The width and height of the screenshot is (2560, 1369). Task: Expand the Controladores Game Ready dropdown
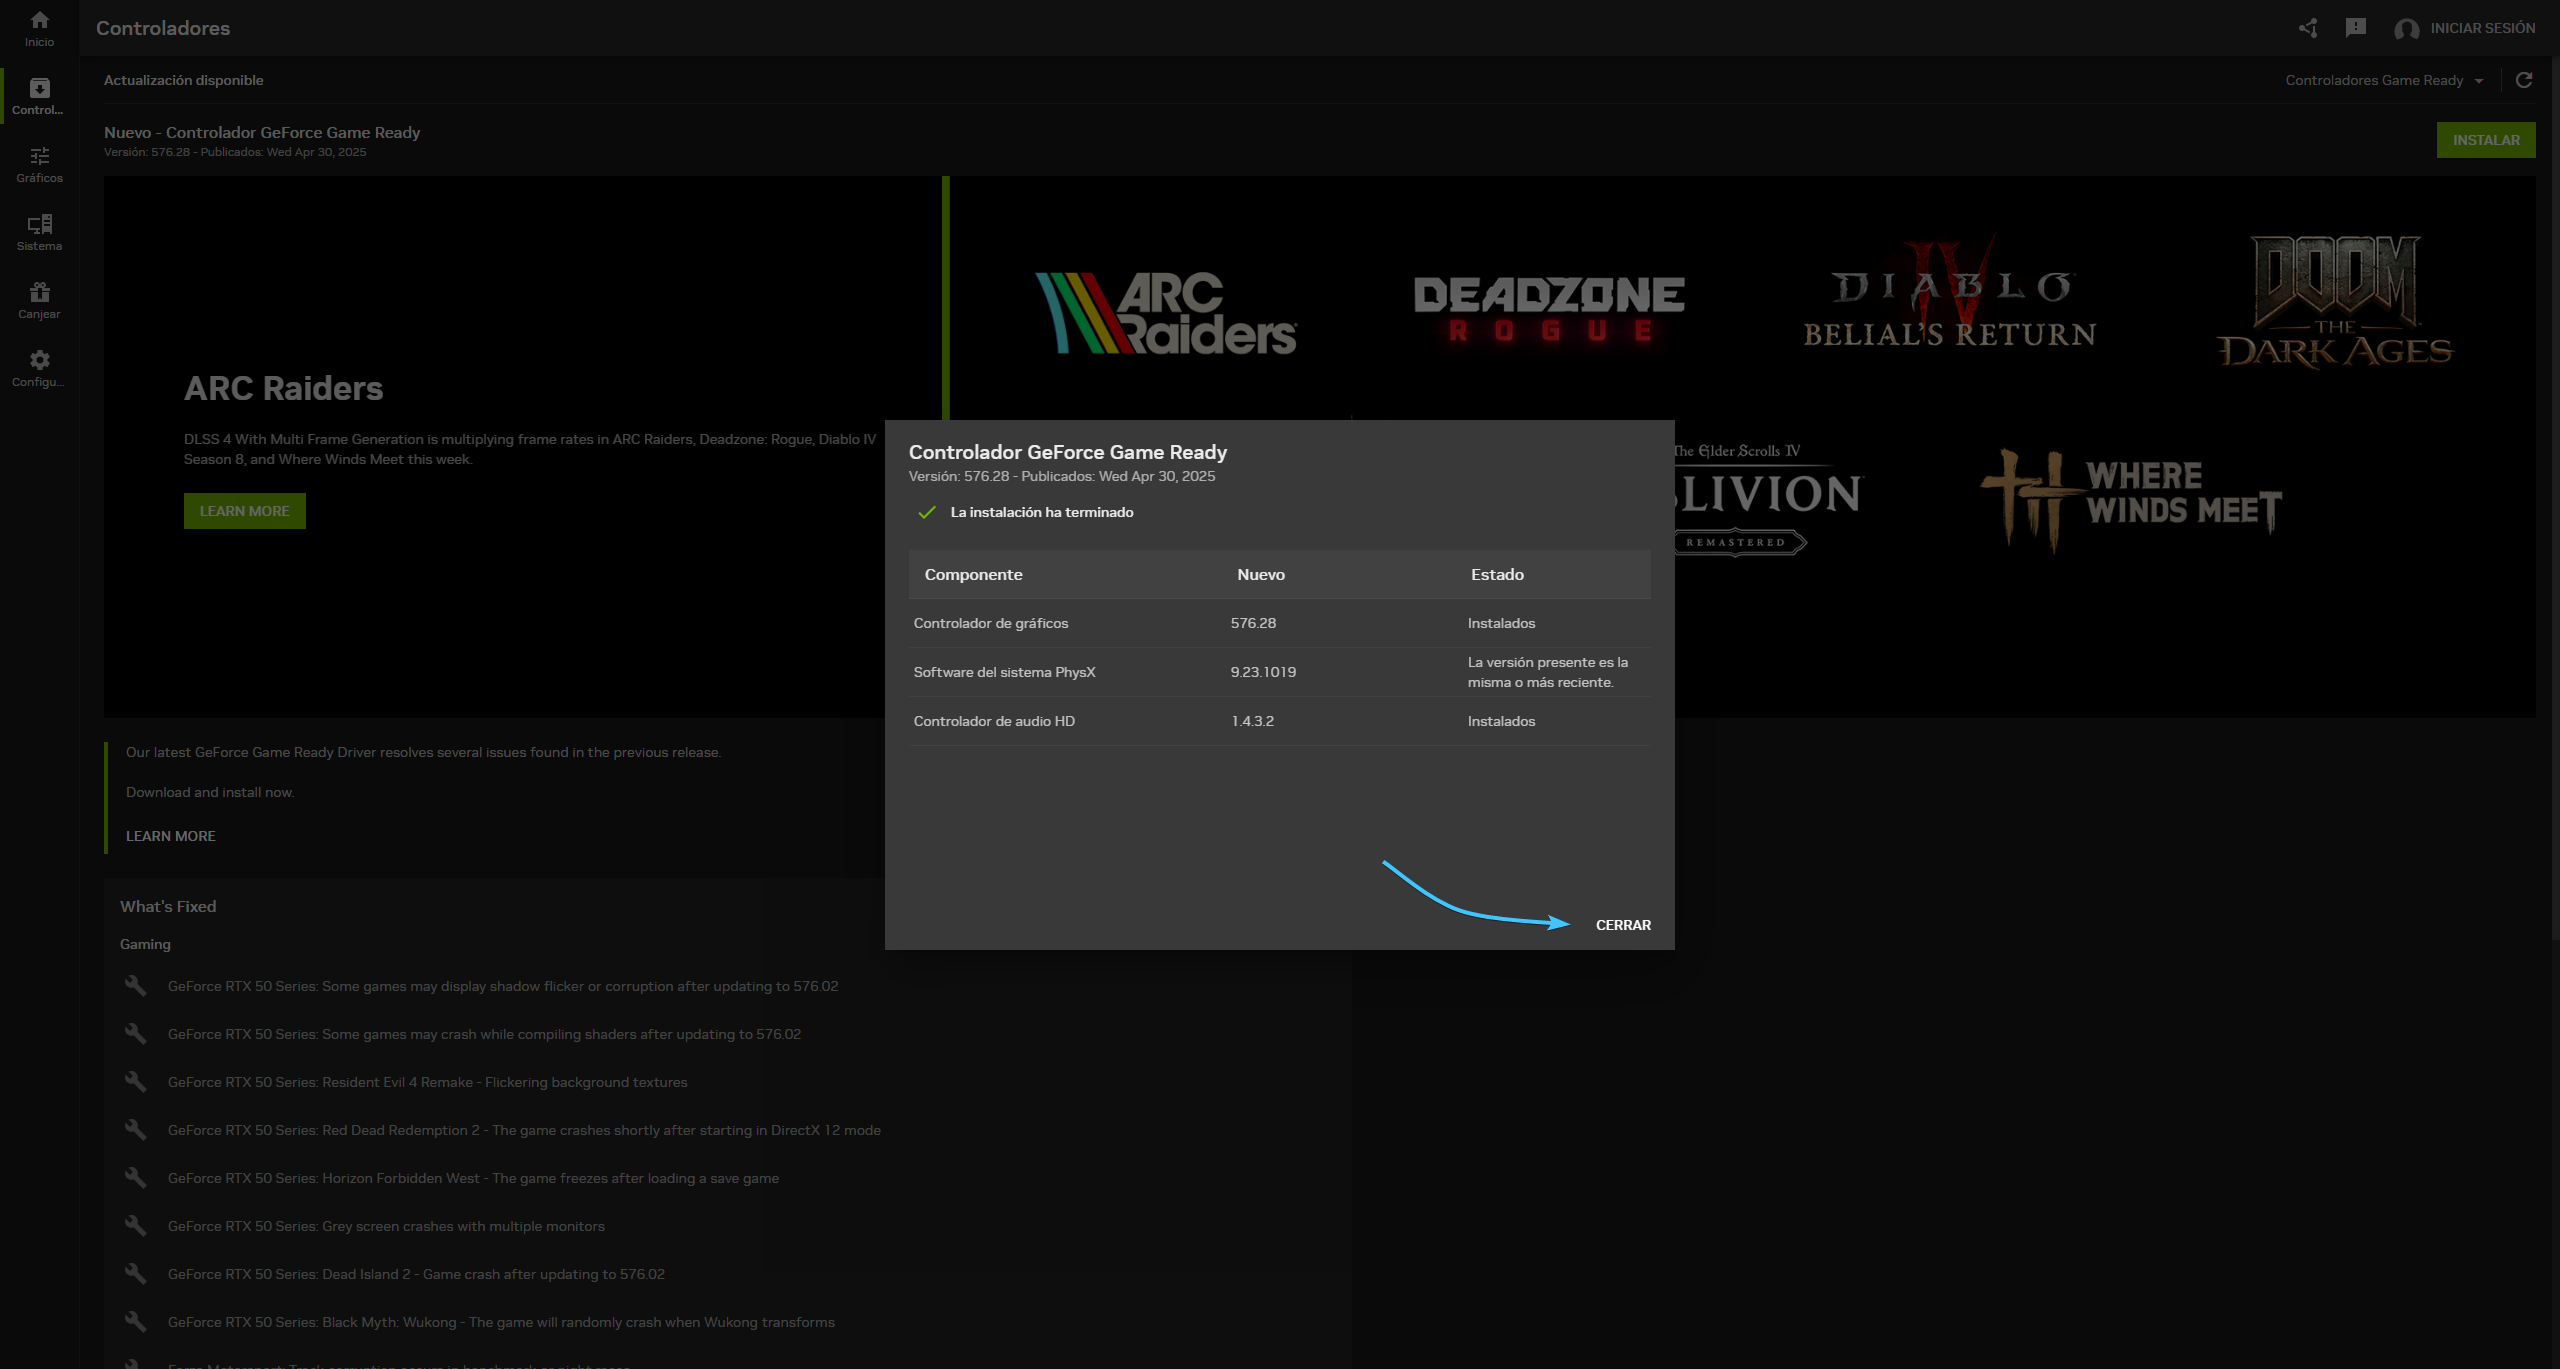2384,80
